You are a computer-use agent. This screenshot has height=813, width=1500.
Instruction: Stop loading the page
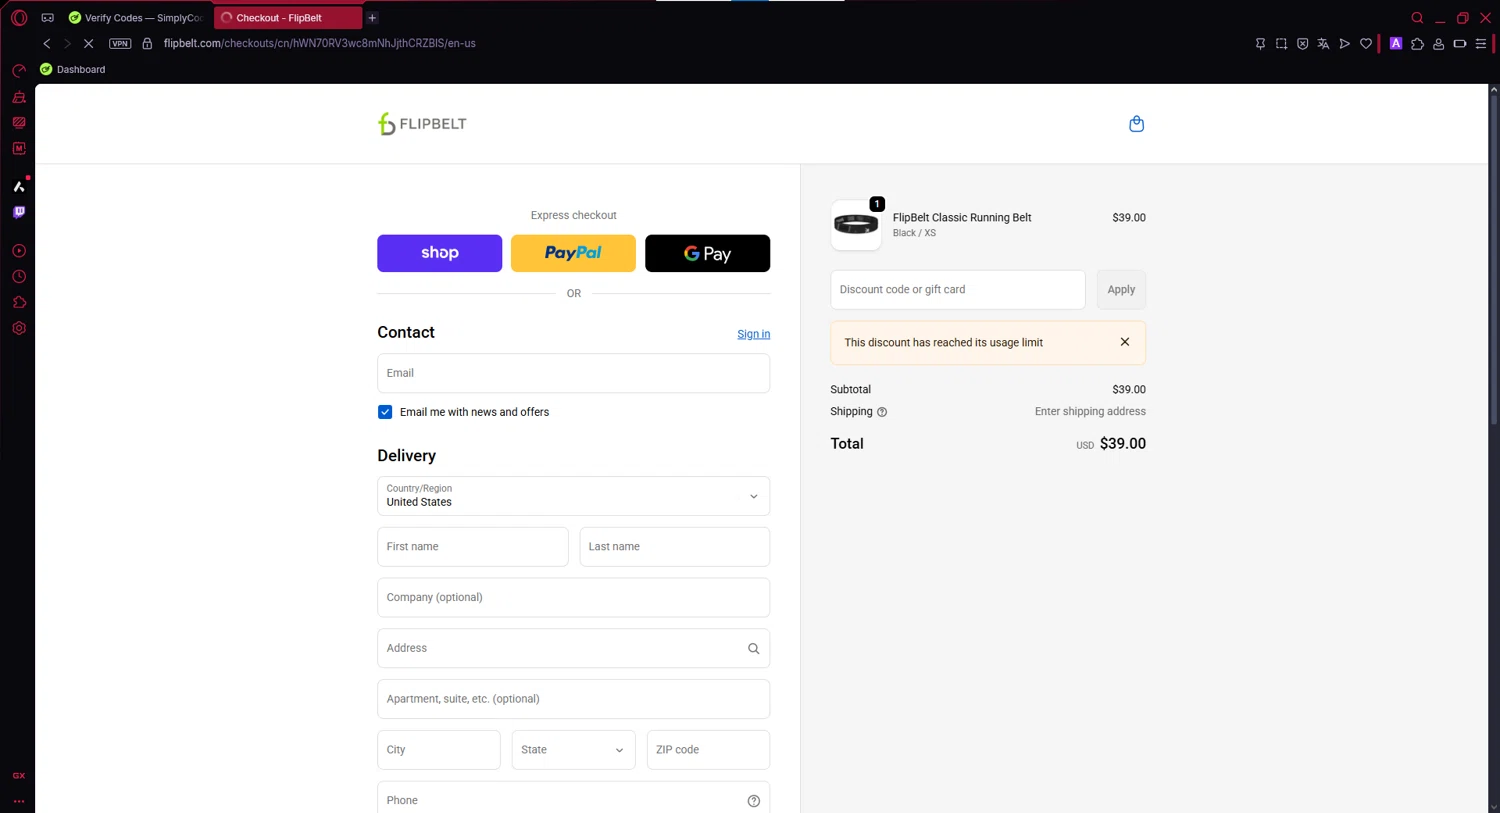point(88,44)
